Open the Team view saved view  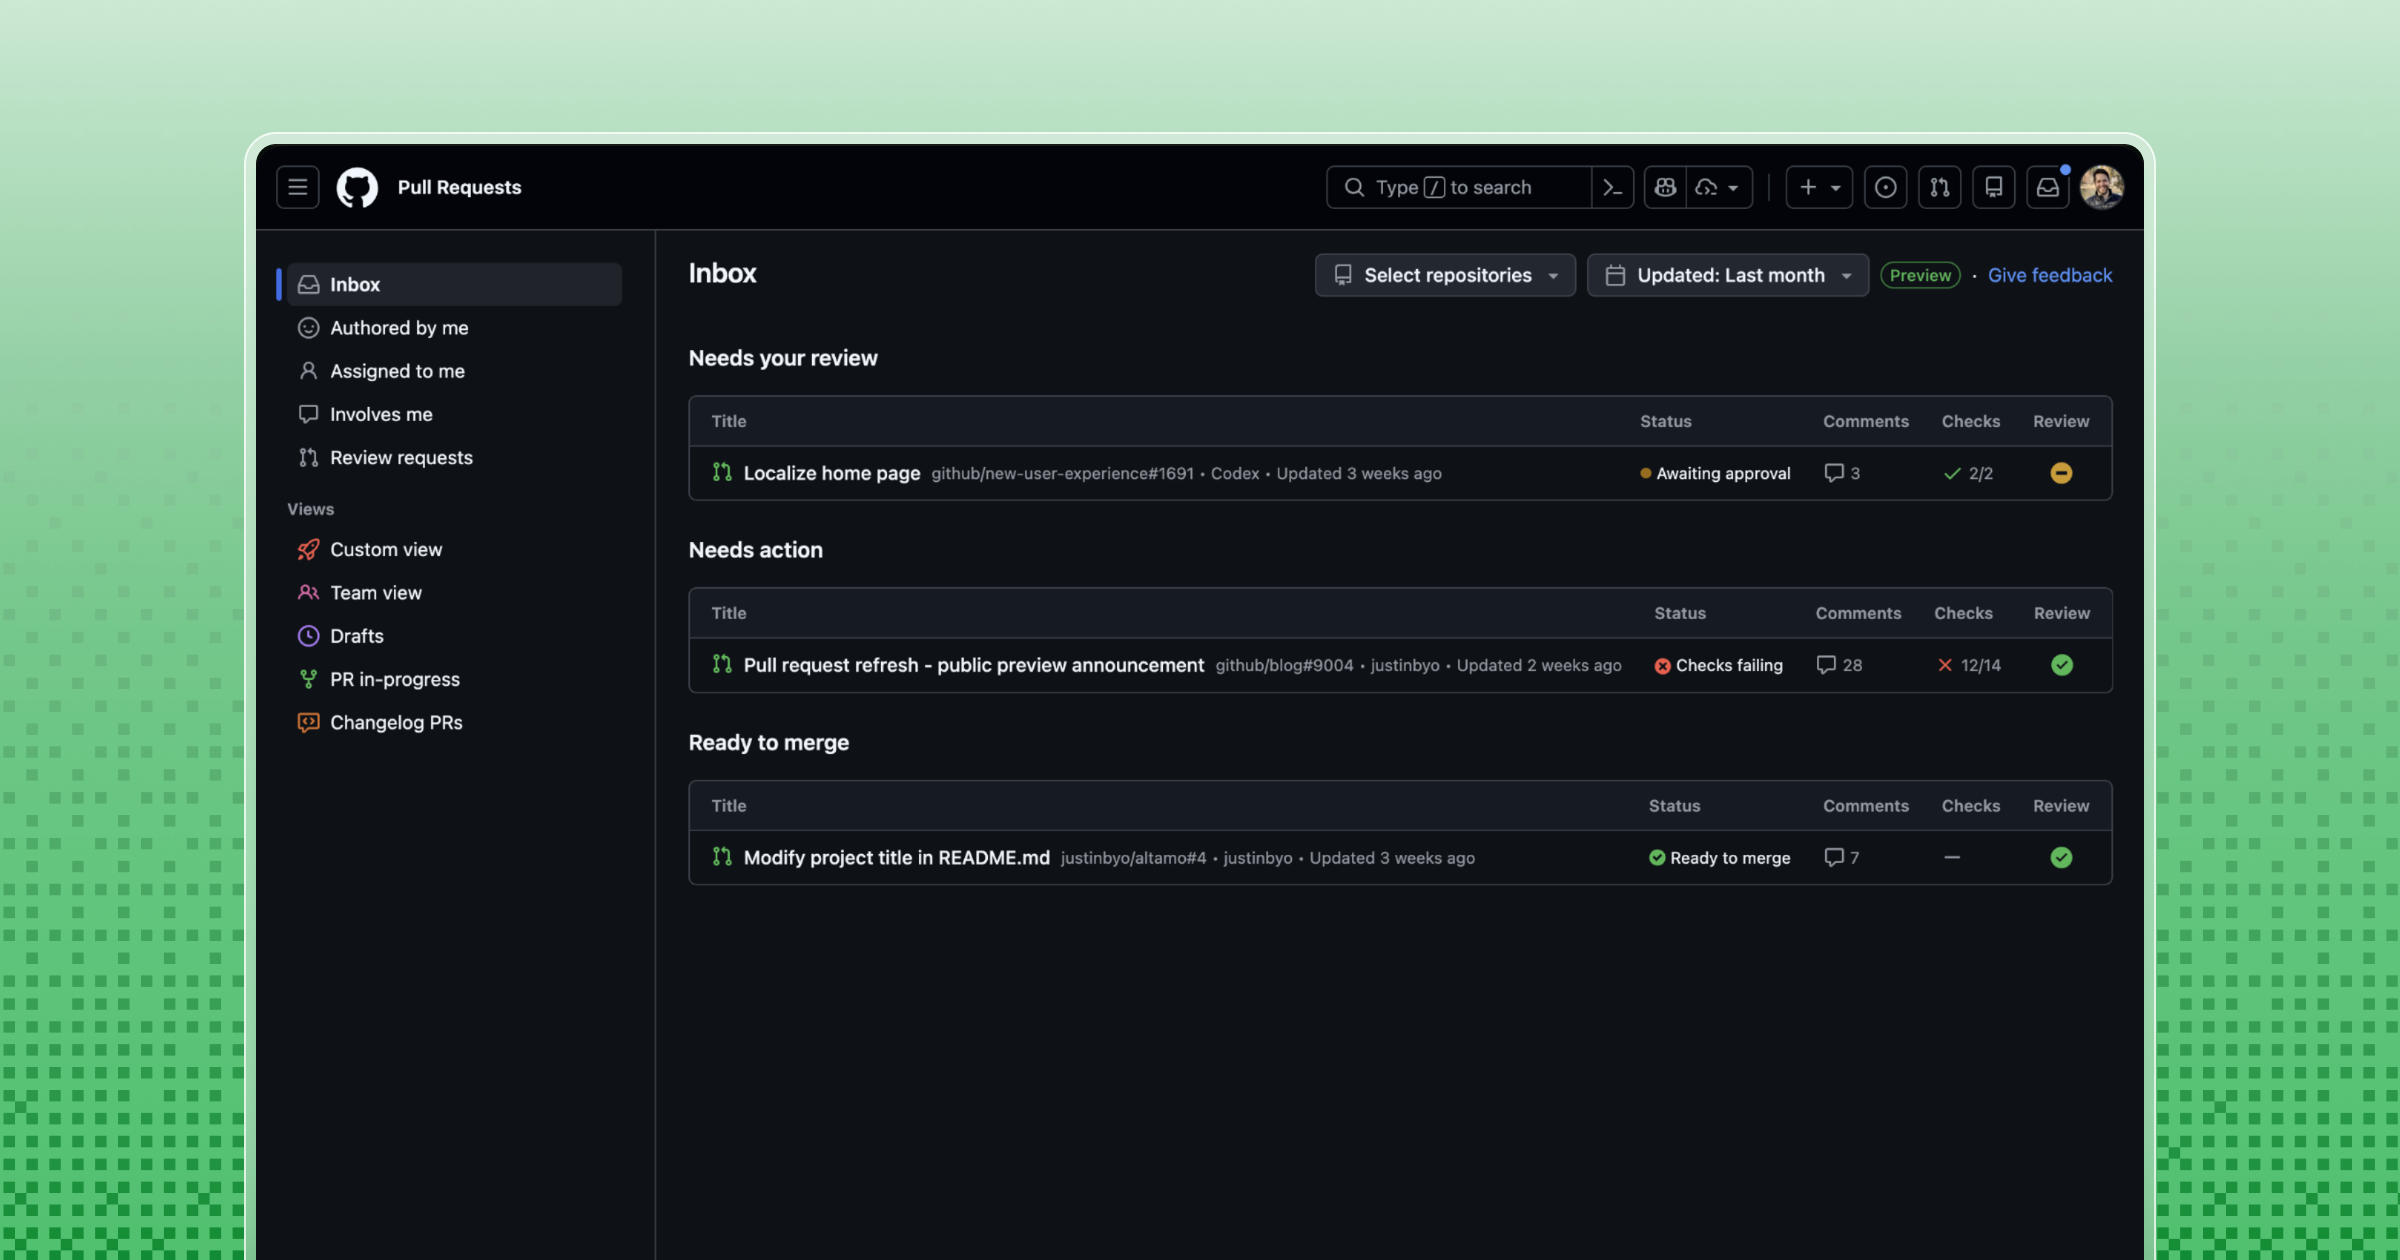point(375,593)
